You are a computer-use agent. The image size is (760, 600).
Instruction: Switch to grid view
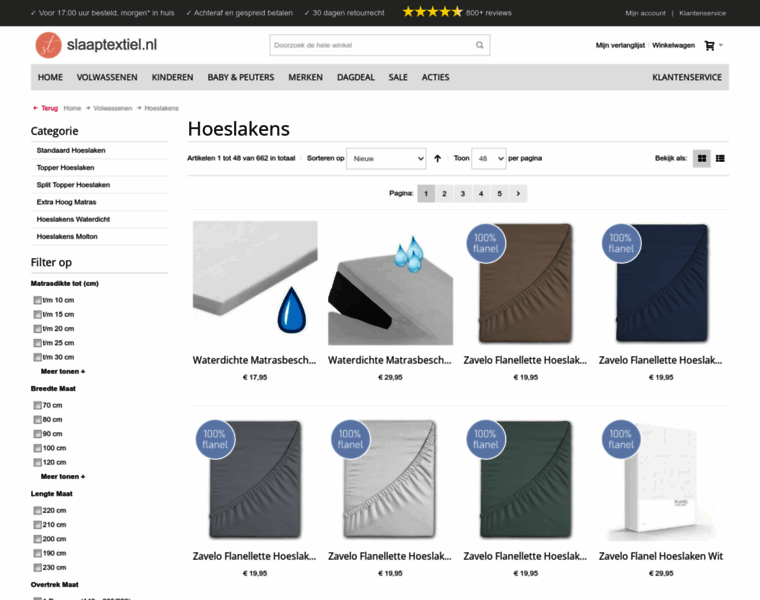tap(702, 158)
